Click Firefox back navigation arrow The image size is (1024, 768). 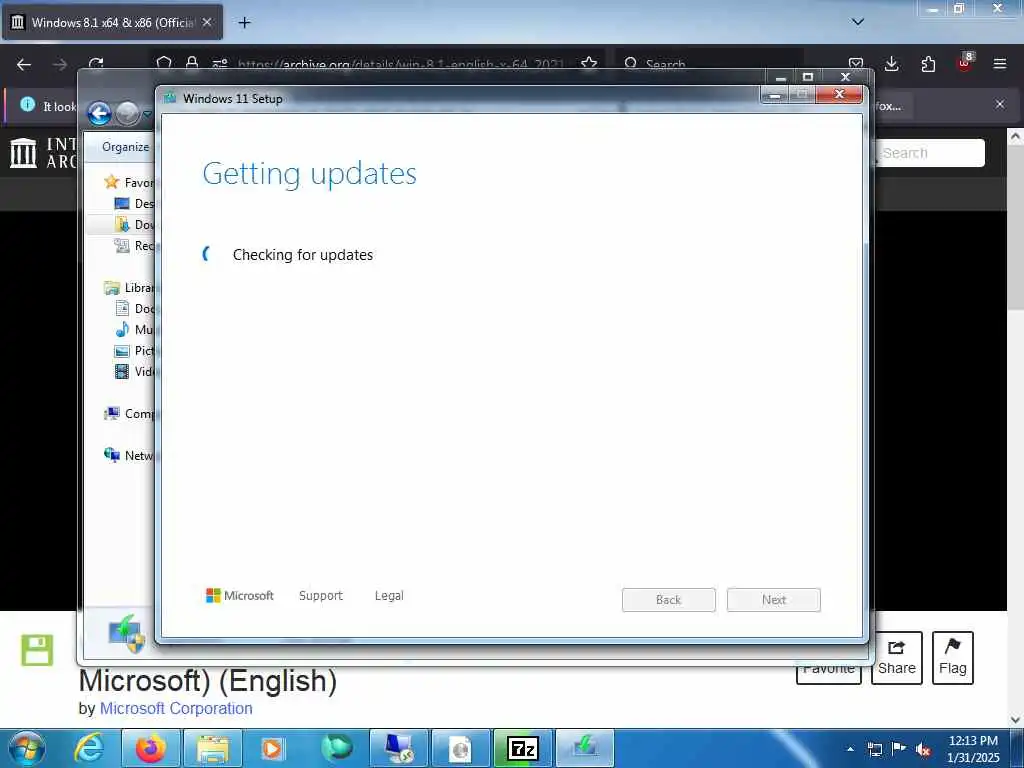24,64
